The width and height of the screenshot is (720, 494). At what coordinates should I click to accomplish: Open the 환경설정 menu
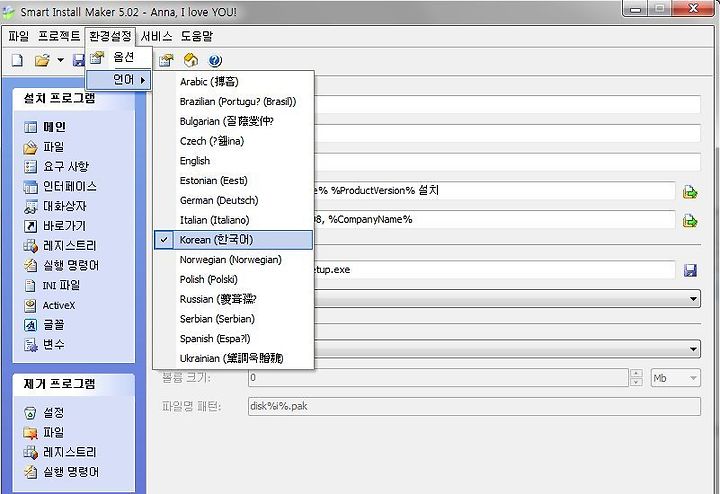(110, 36)
